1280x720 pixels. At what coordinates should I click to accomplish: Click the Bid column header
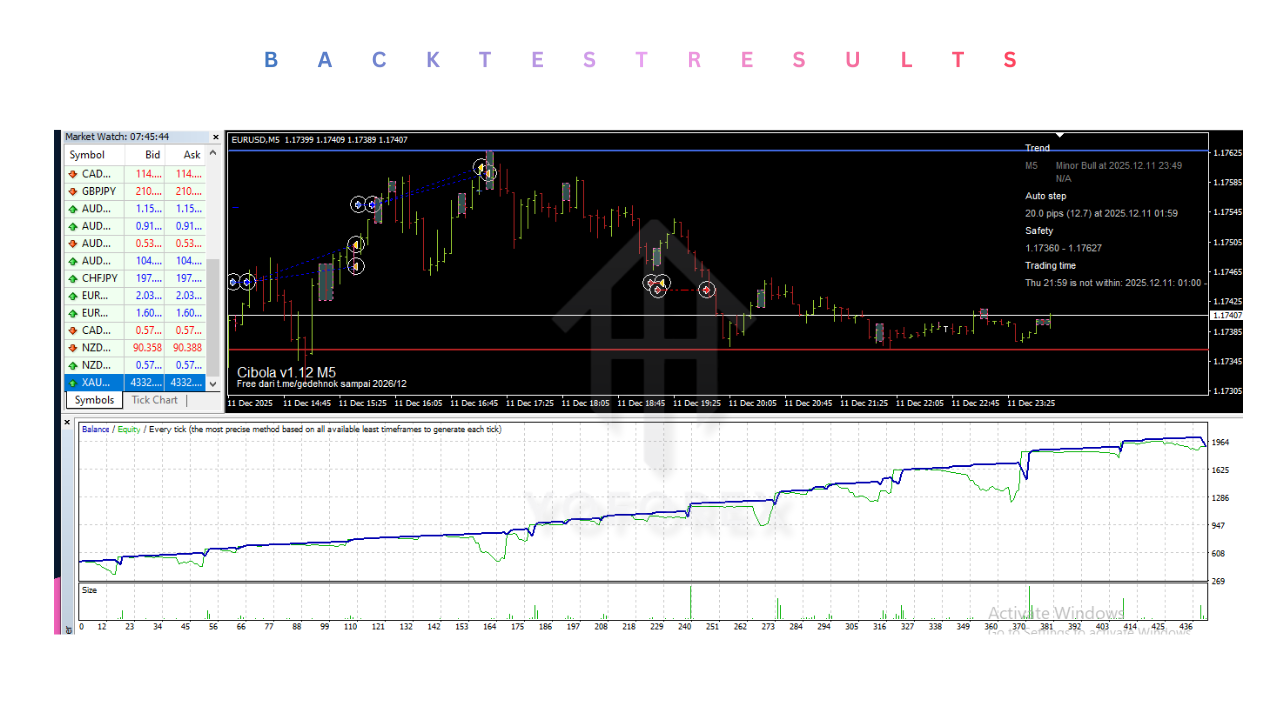pos(152,155)
